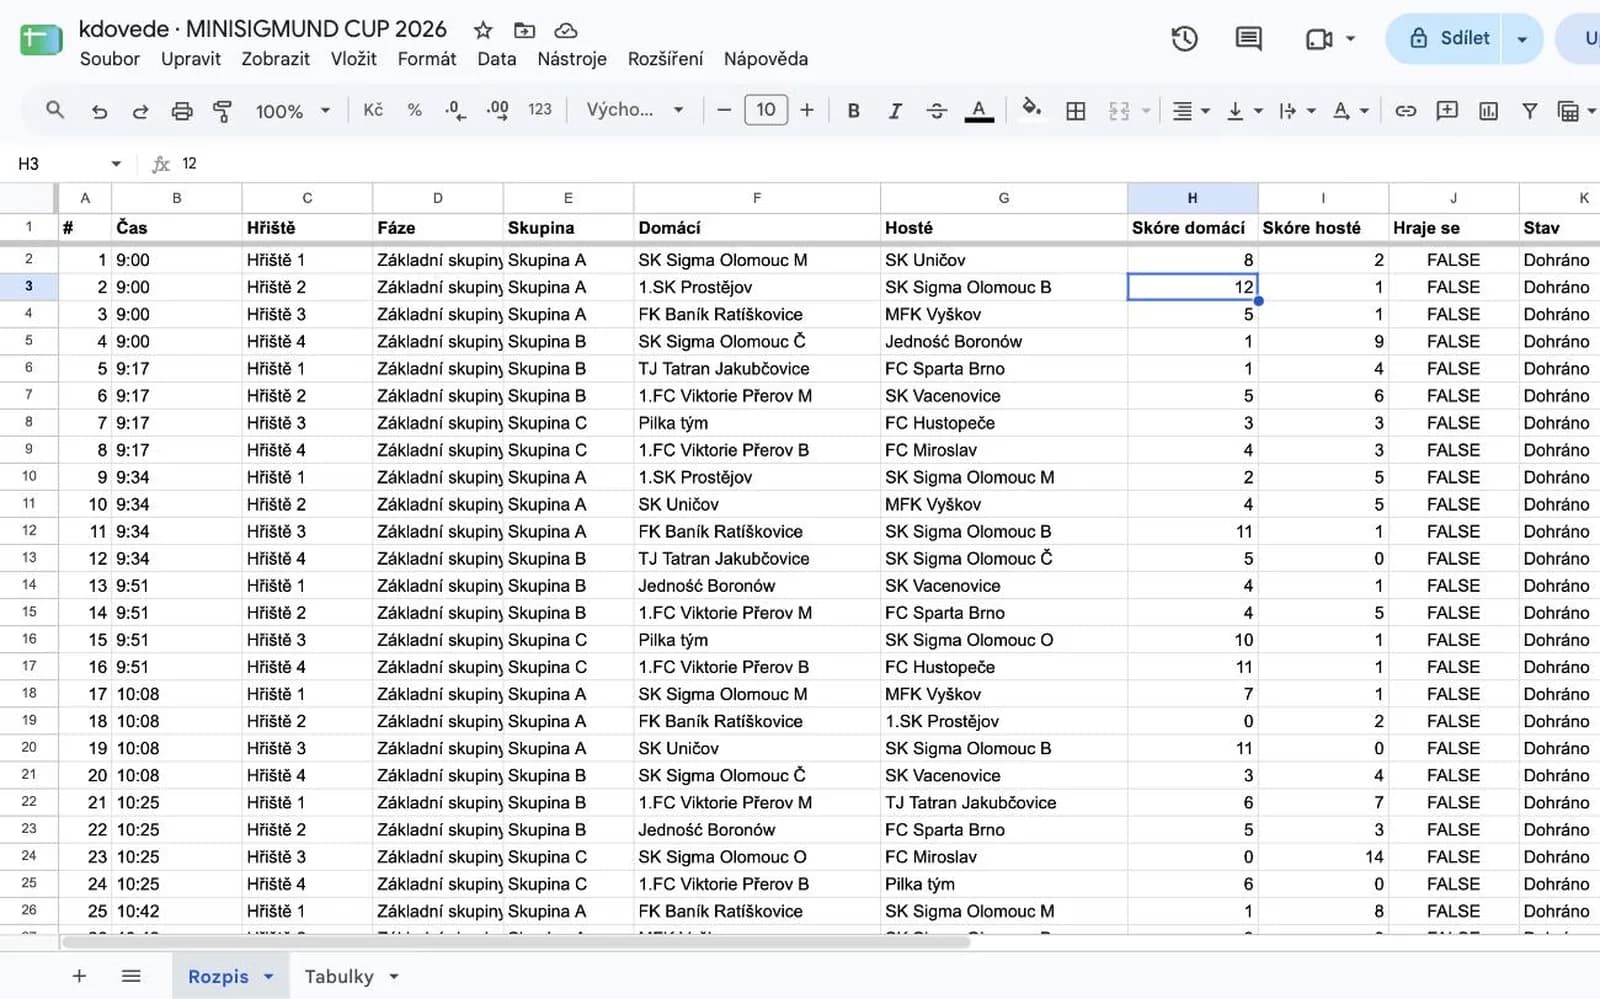Increase decimal places
Image resolution: width=1600 pixels, height=999 pixels.
(x=497, y=110)
